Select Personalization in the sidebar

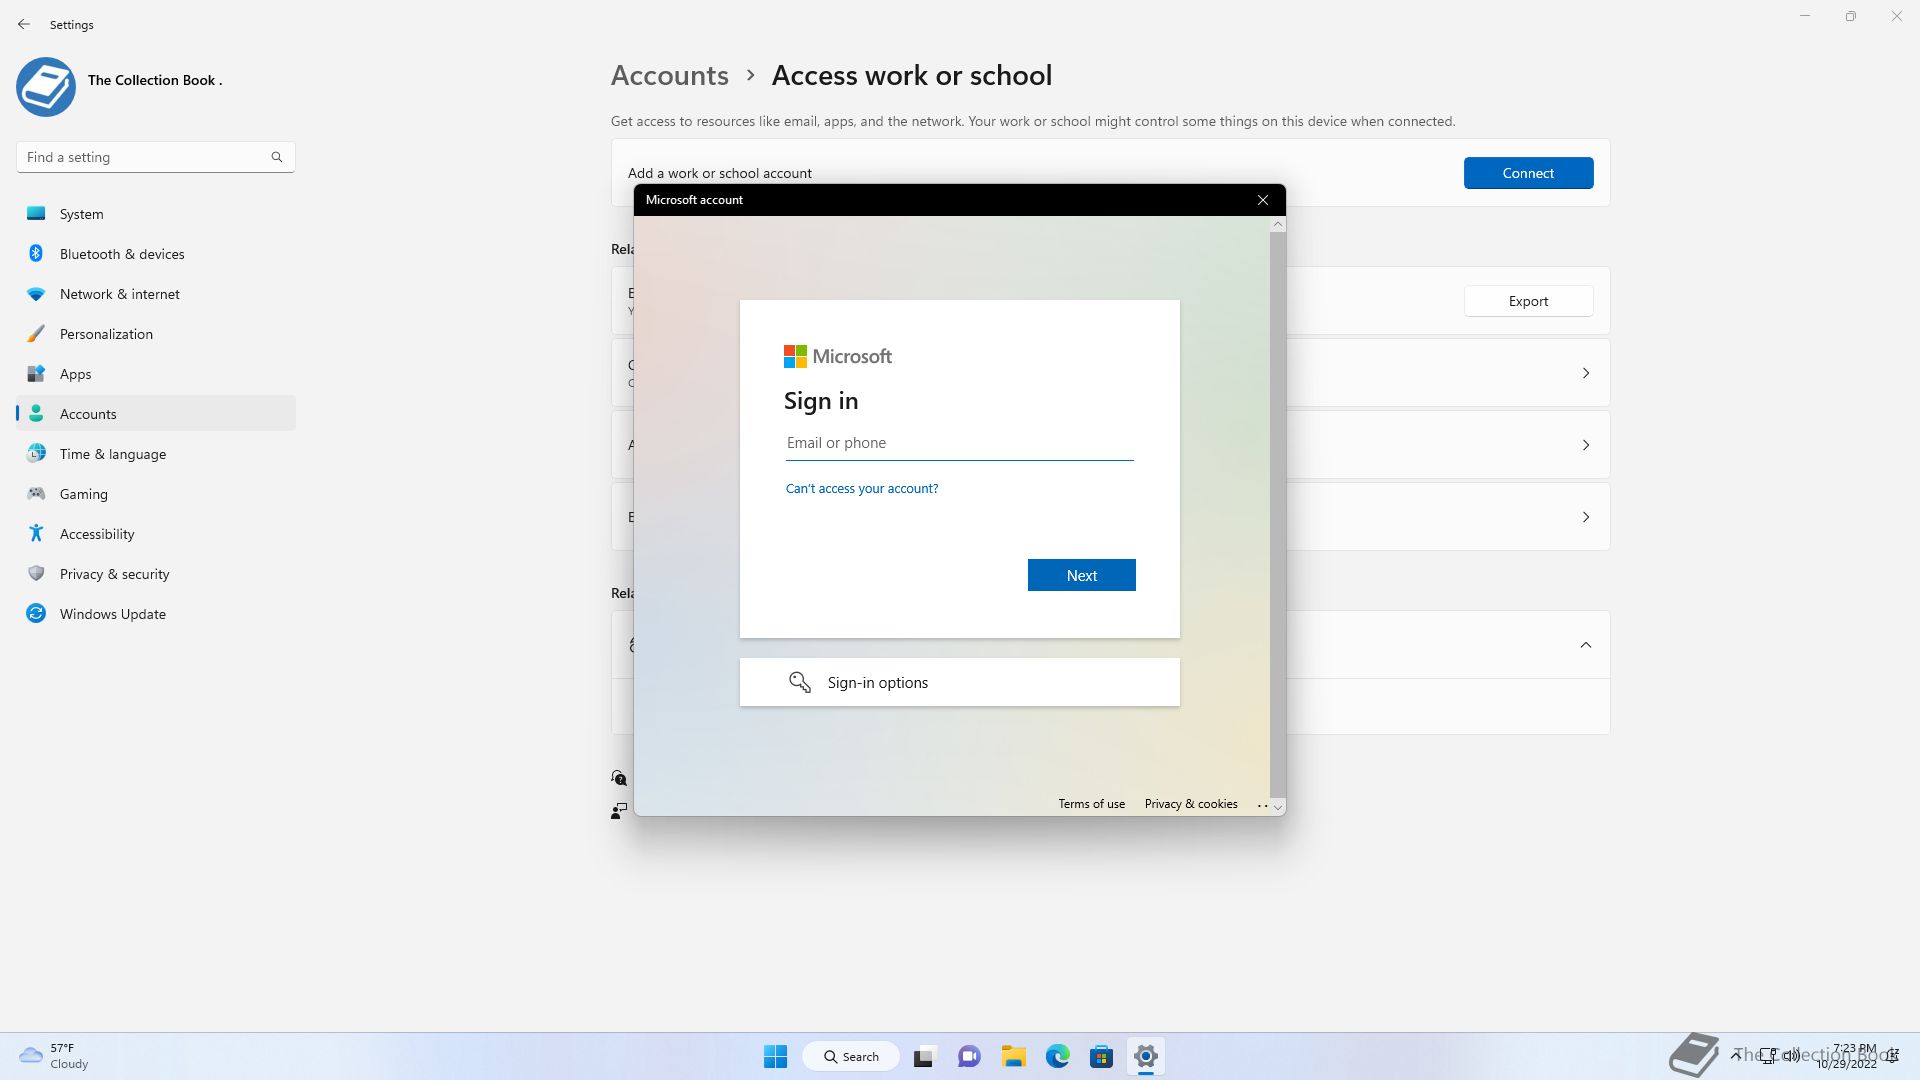[x=106, y=334]
